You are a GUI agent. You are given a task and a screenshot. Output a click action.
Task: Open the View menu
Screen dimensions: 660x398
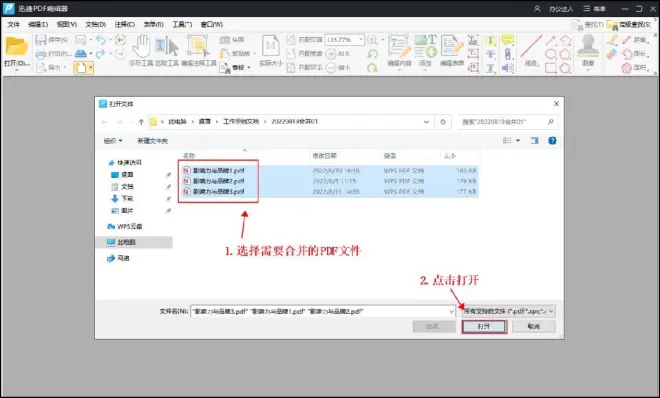[67, 24]
